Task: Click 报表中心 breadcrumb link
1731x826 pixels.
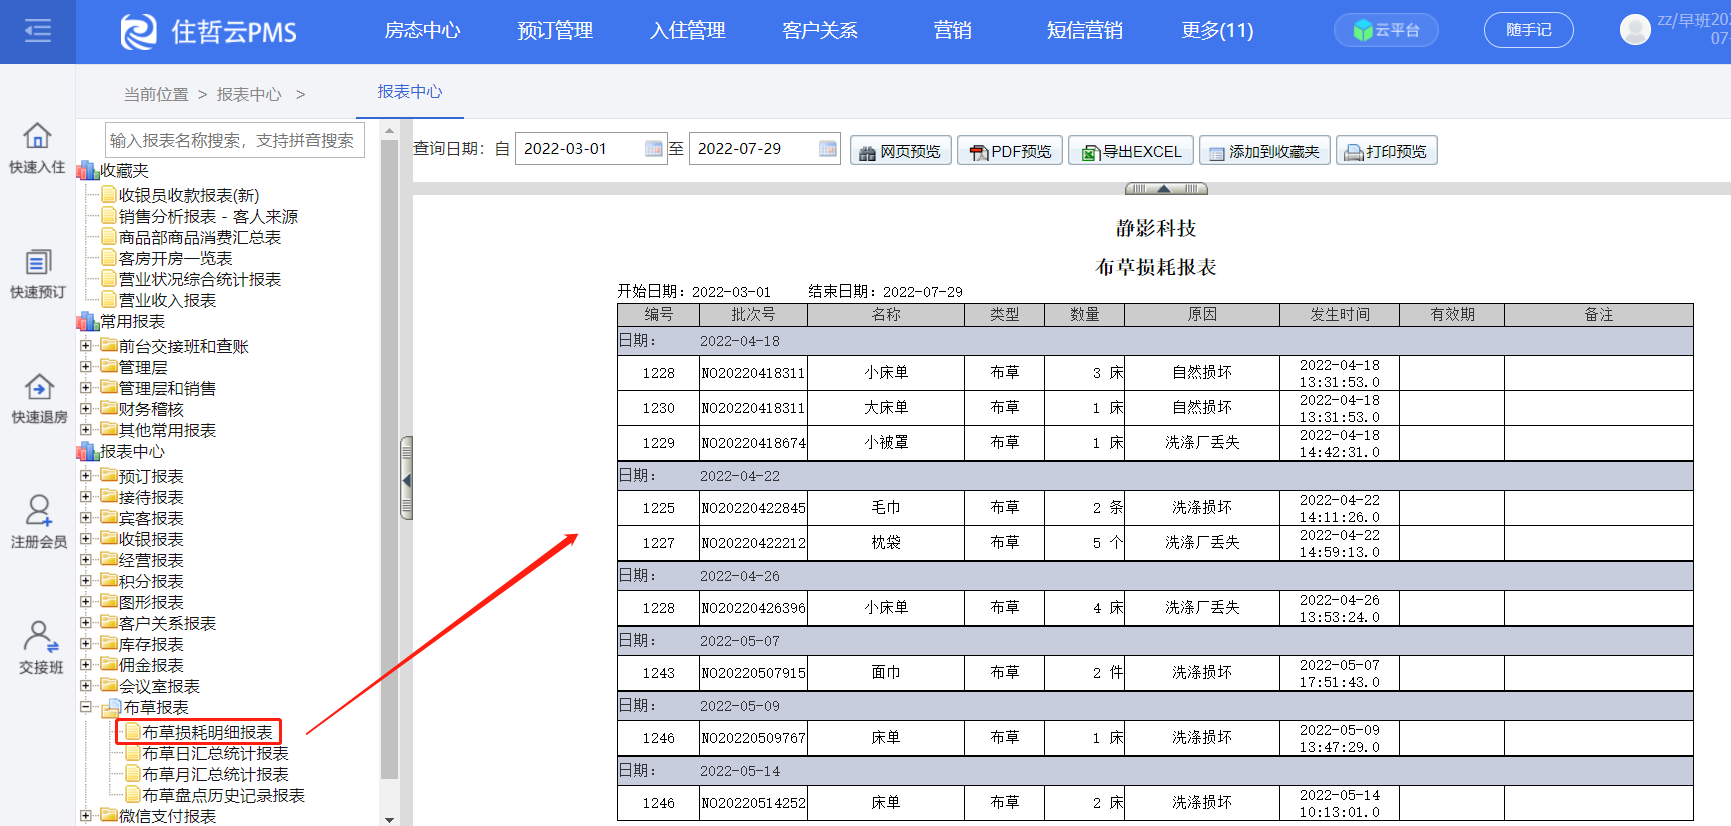Action: point(249,95)
